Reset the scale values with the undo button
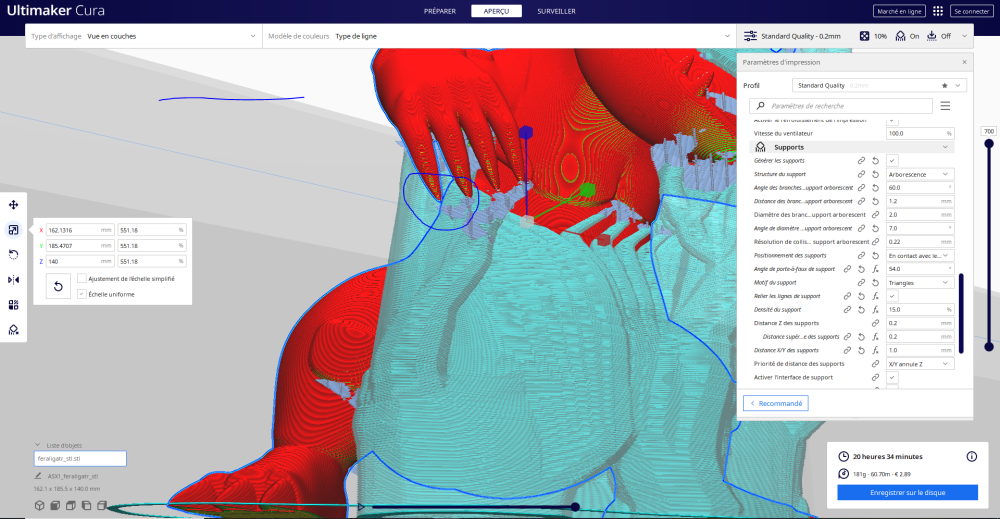1000x519 pixels. (x=58, y=286)
